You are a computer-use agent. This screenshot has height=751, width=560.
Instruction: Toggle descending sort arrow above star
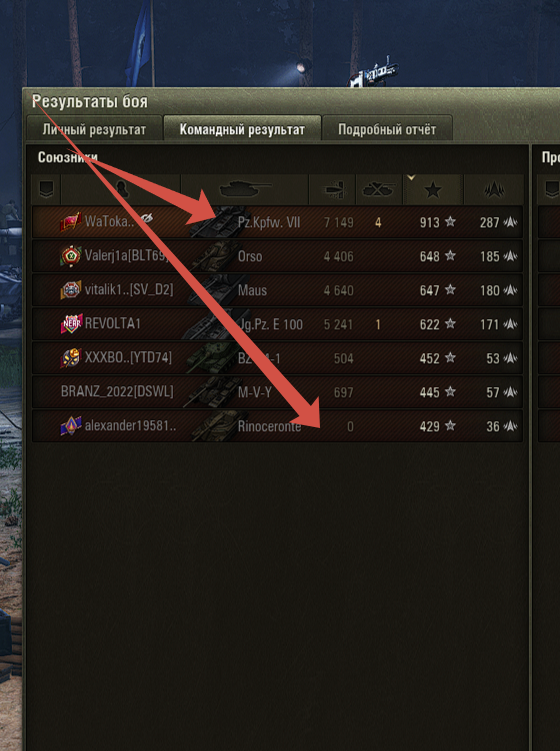pos(411,178)
